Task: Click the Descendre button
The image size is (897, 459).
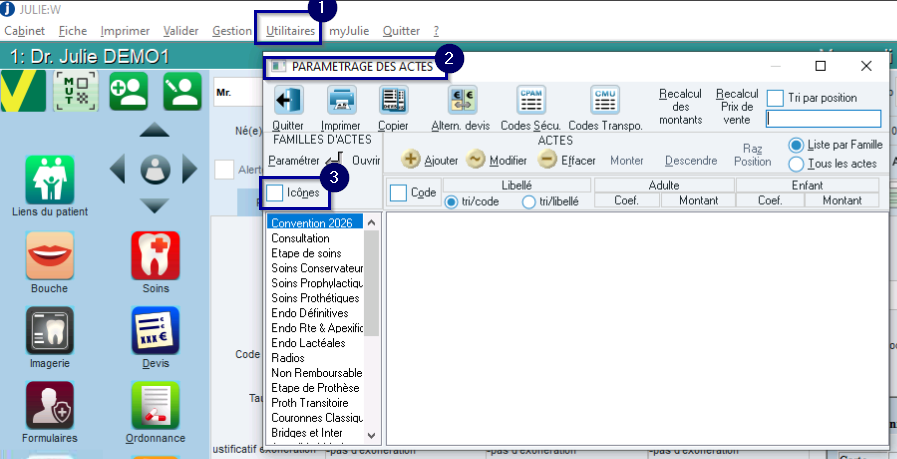Action: (x=691, y=161)
